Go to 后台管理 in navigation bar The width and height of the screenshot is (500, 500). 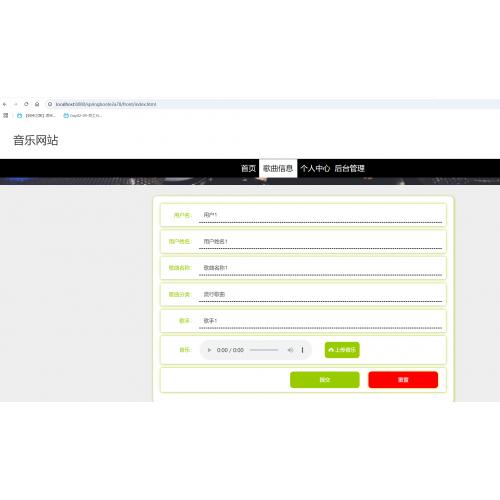[x=349, y=168]
